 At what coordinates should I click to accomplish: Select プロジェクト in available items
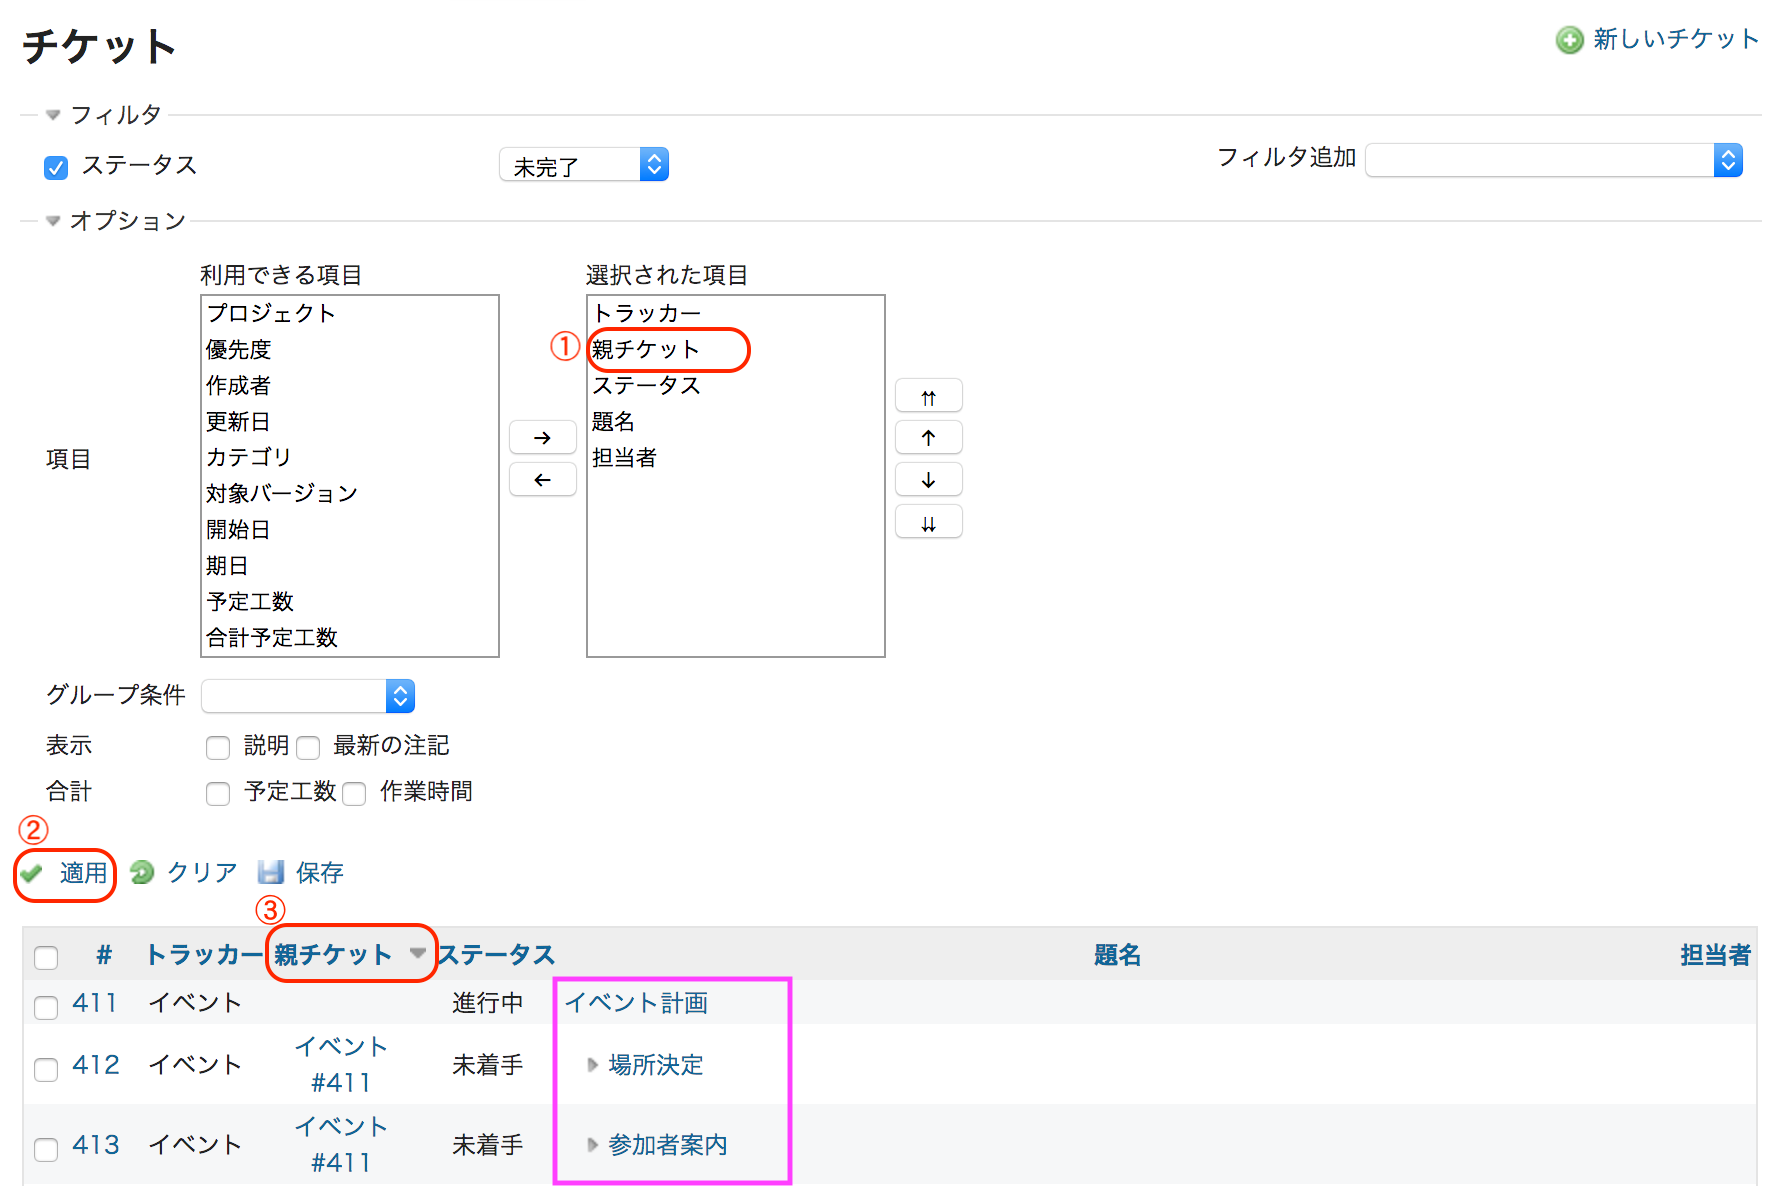coord(349,313)
